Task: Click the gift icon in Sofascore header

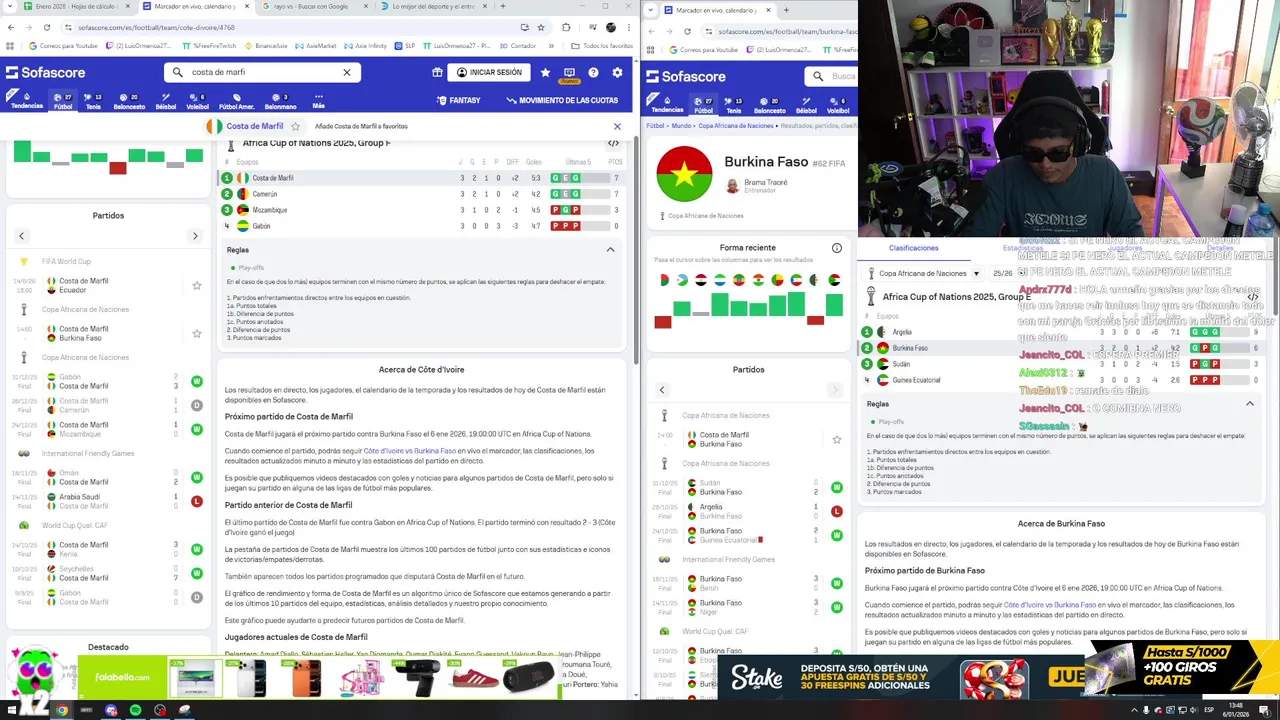Action: pyautogui.click(x=437, y=72)
